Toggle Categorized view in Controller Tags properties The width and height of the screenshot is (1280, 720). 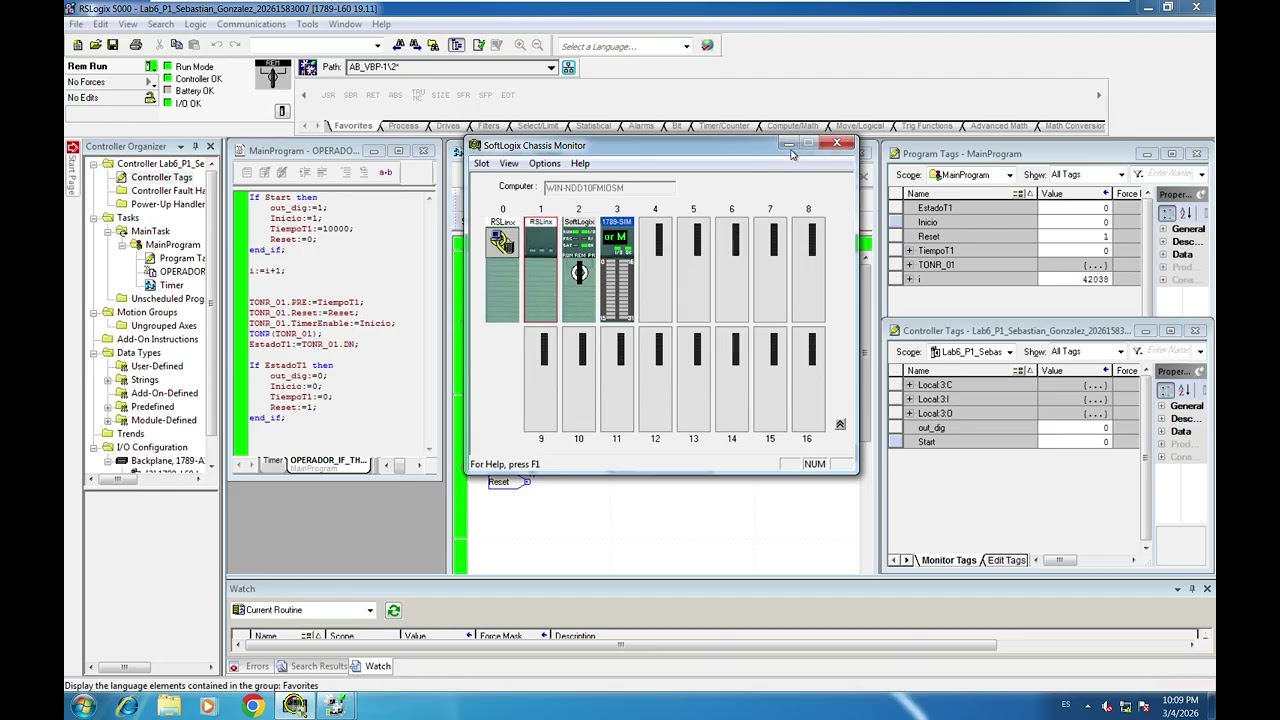[1167, 390]
